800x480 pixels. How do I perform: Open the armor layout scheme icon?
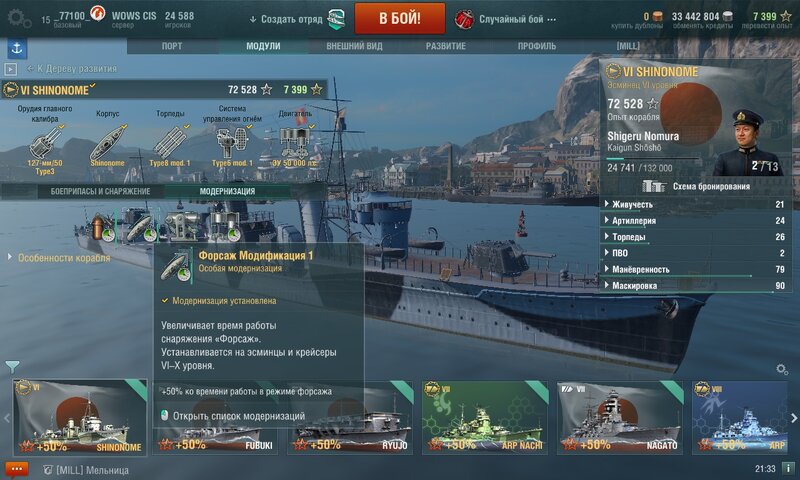click(x=654, y=186)
